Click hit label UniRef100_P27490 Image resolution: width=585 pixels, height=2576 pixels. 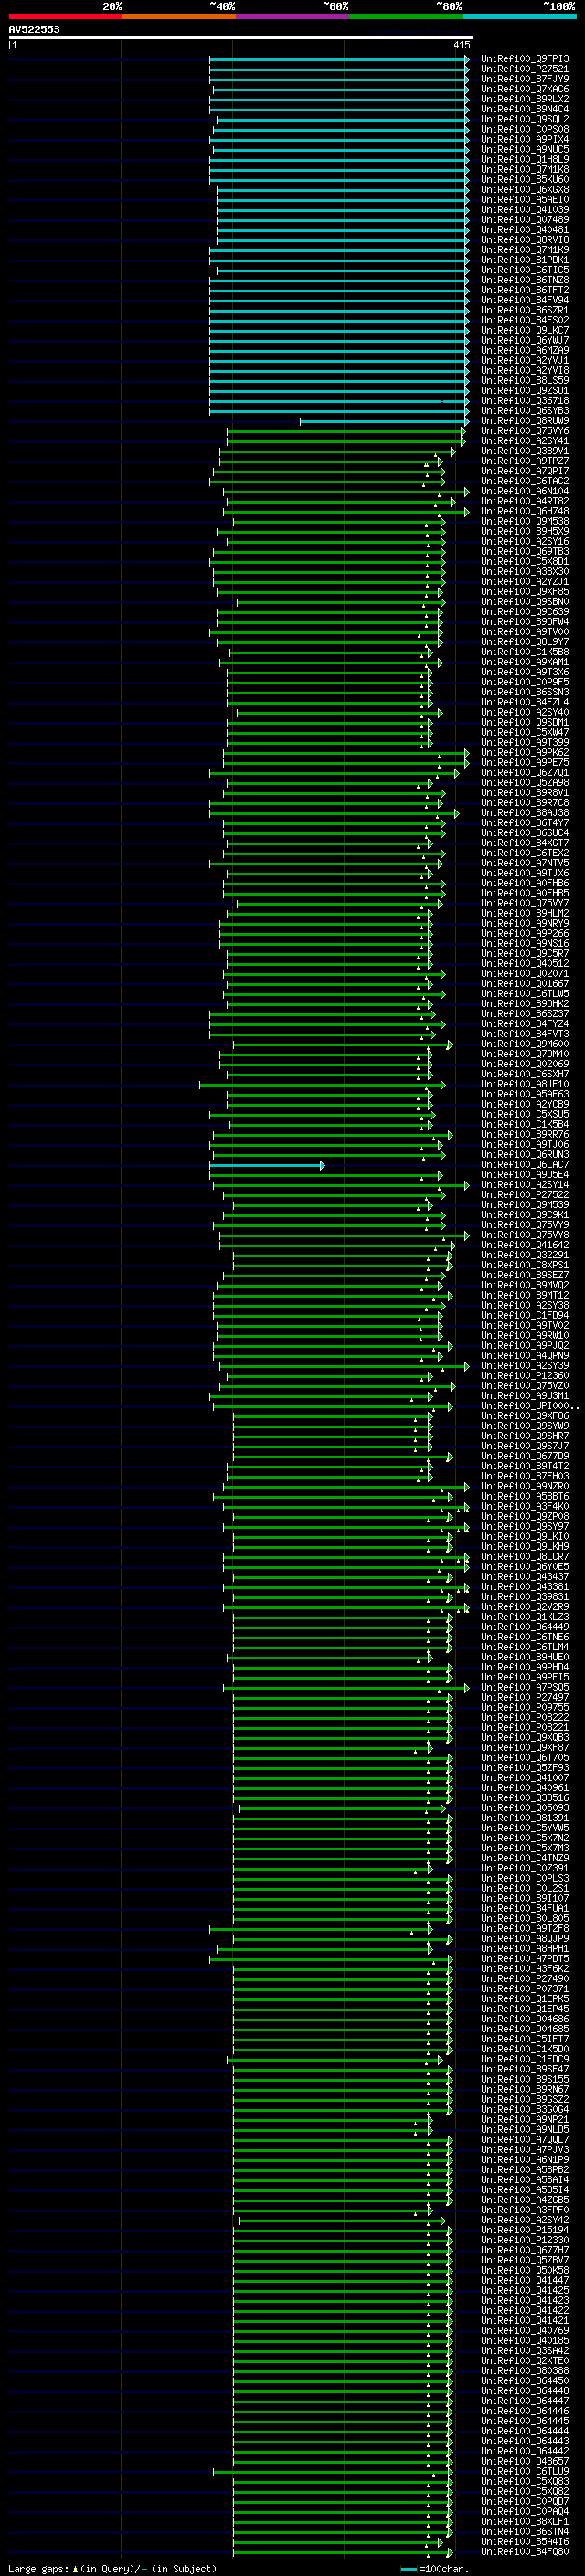525,1978
